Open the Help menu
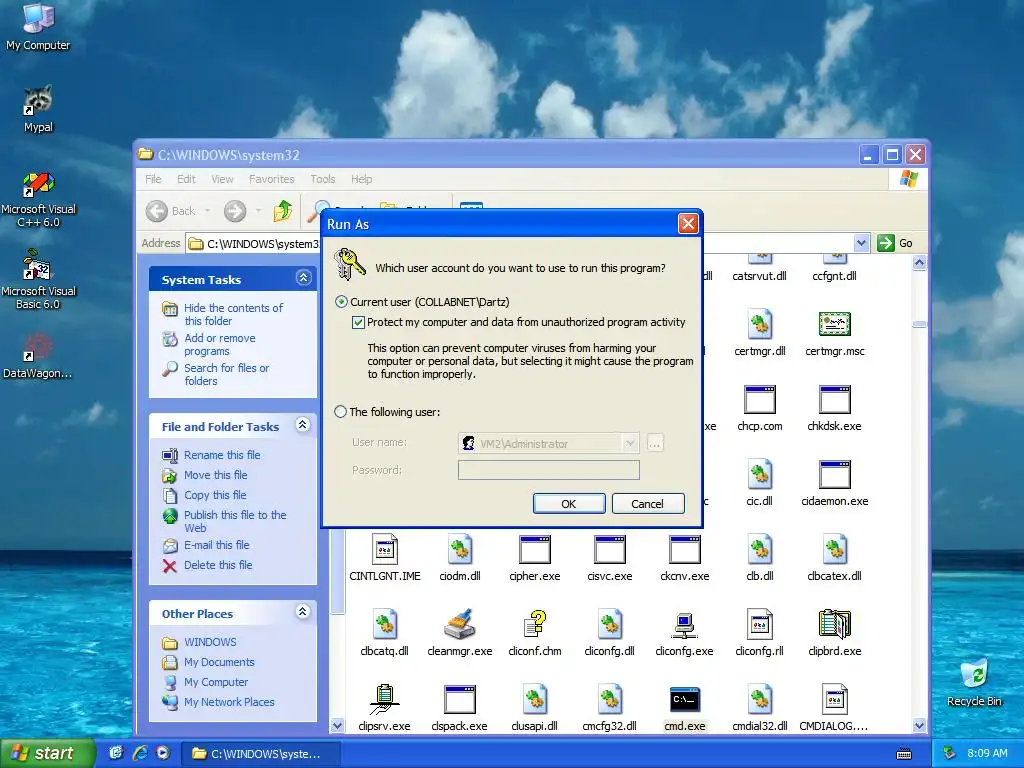The image size is (1024, 768). click(x=361, y=179)
